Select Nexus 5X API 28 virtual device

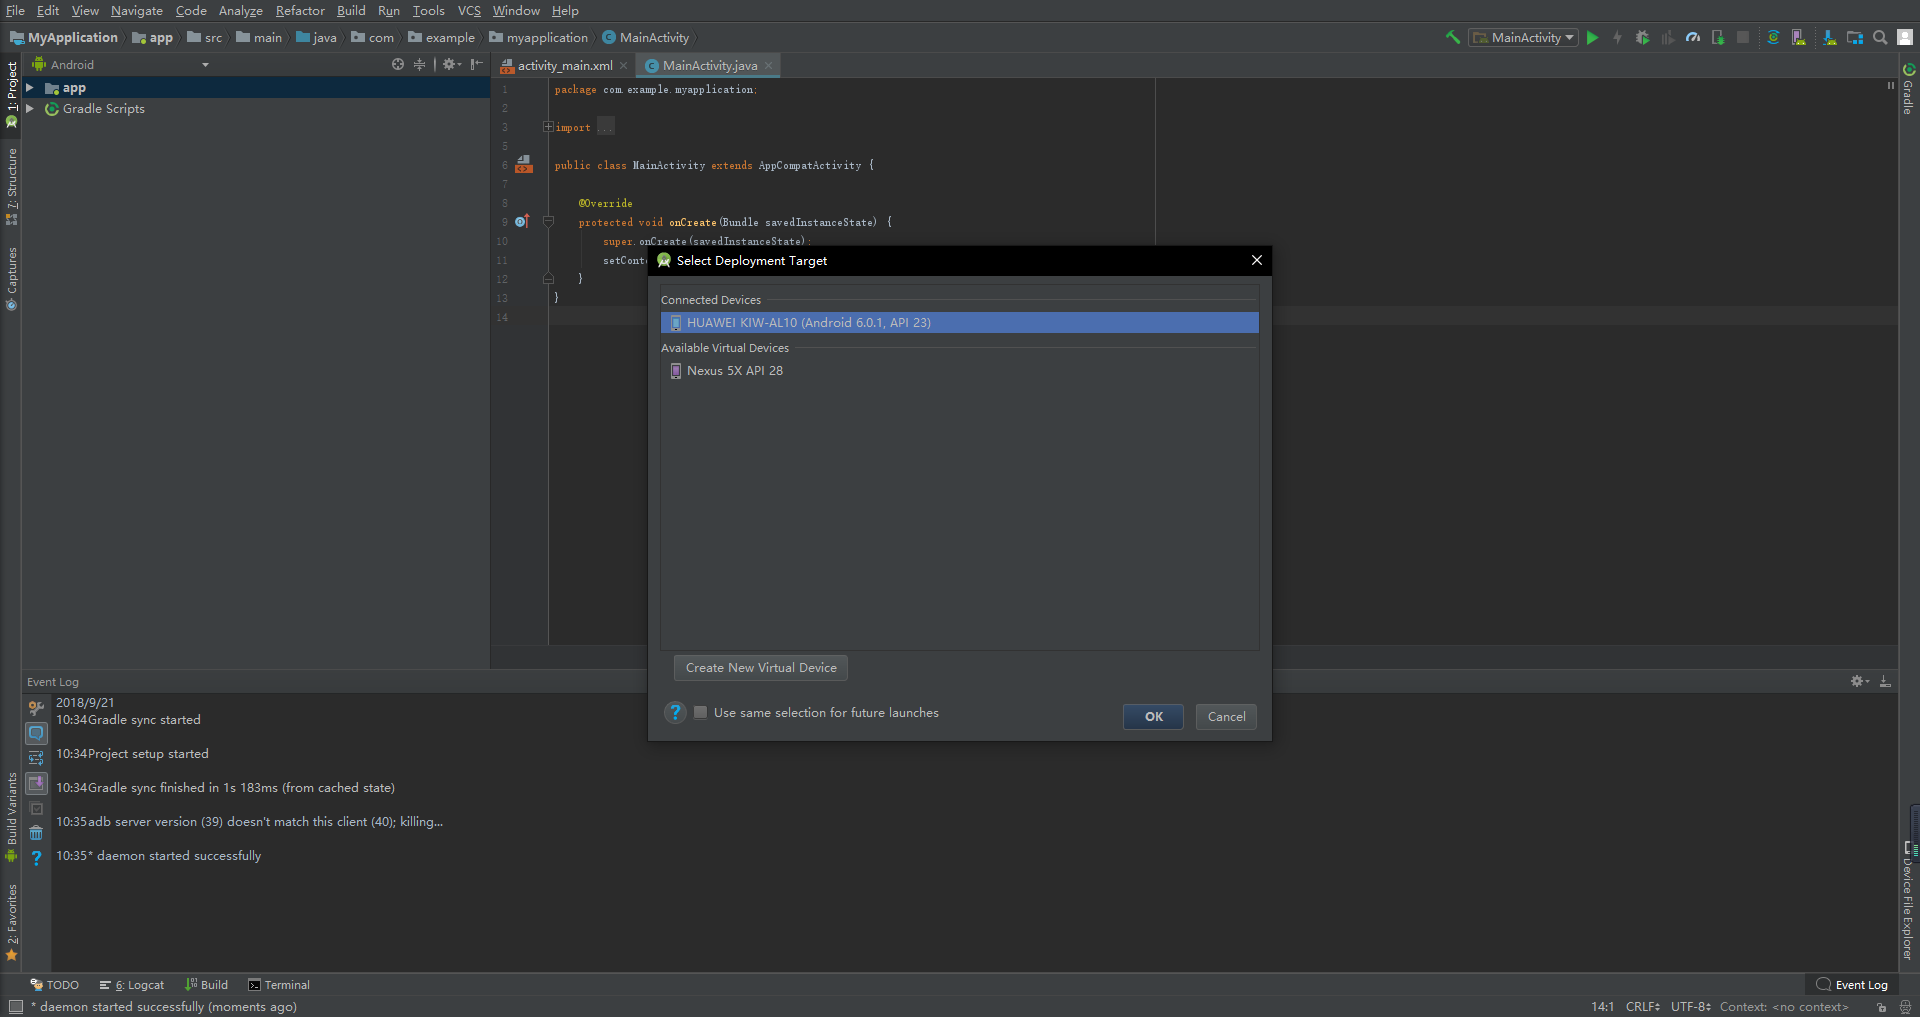point(959,370)
